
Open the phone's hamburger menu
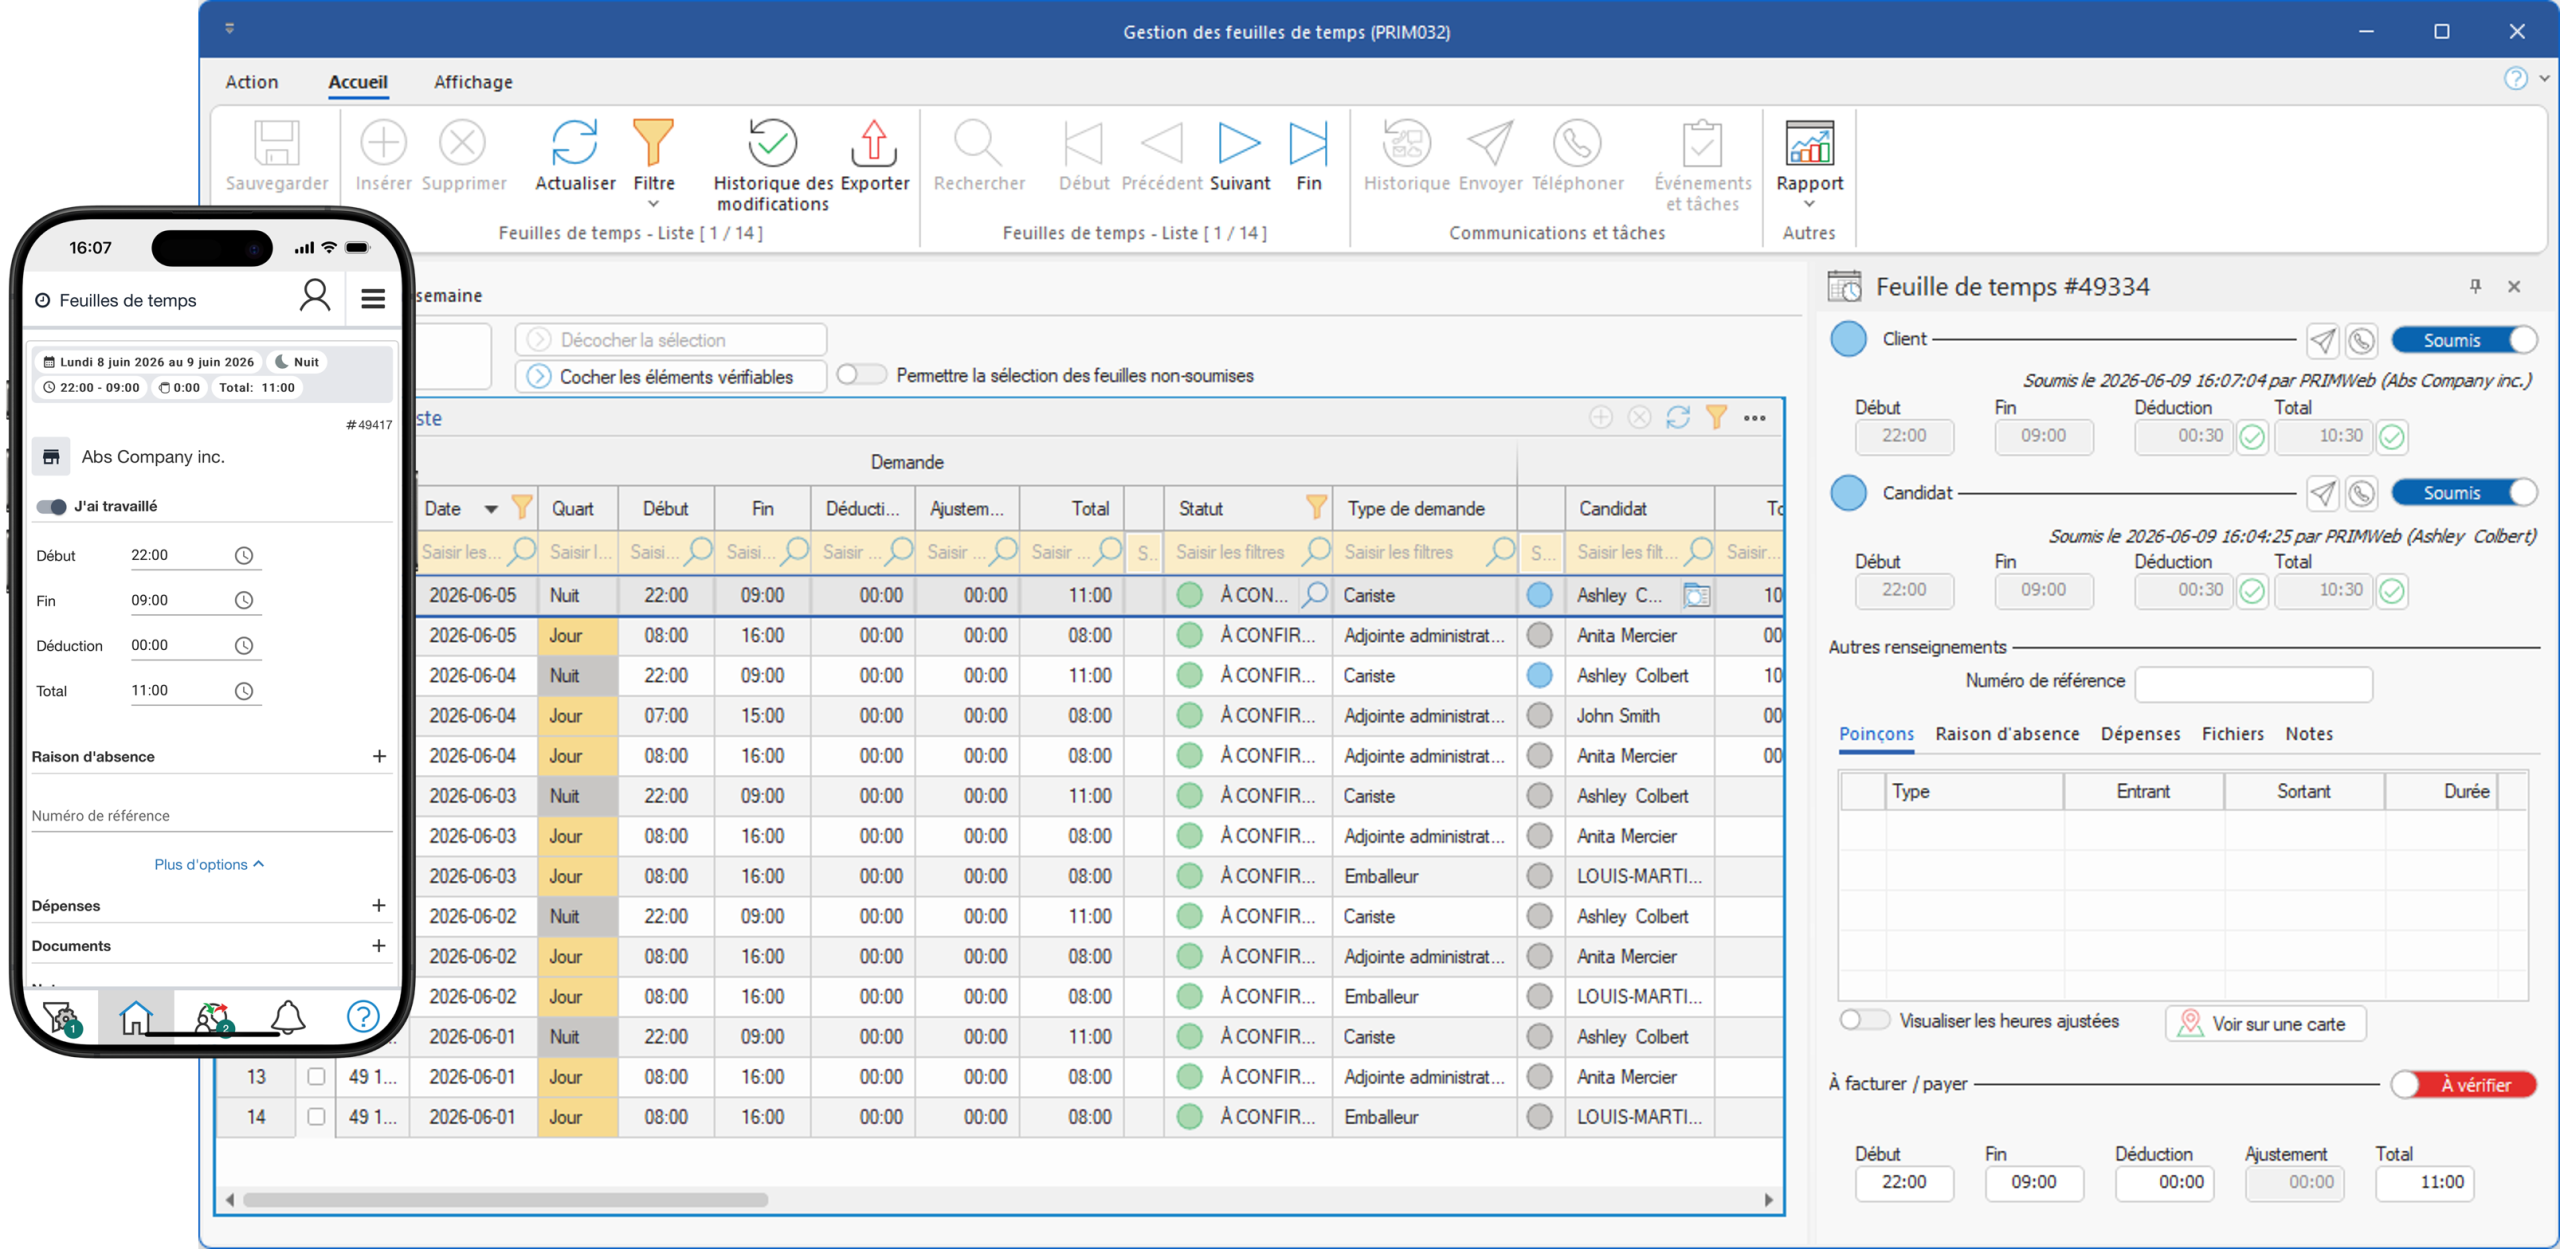point(373,298)
